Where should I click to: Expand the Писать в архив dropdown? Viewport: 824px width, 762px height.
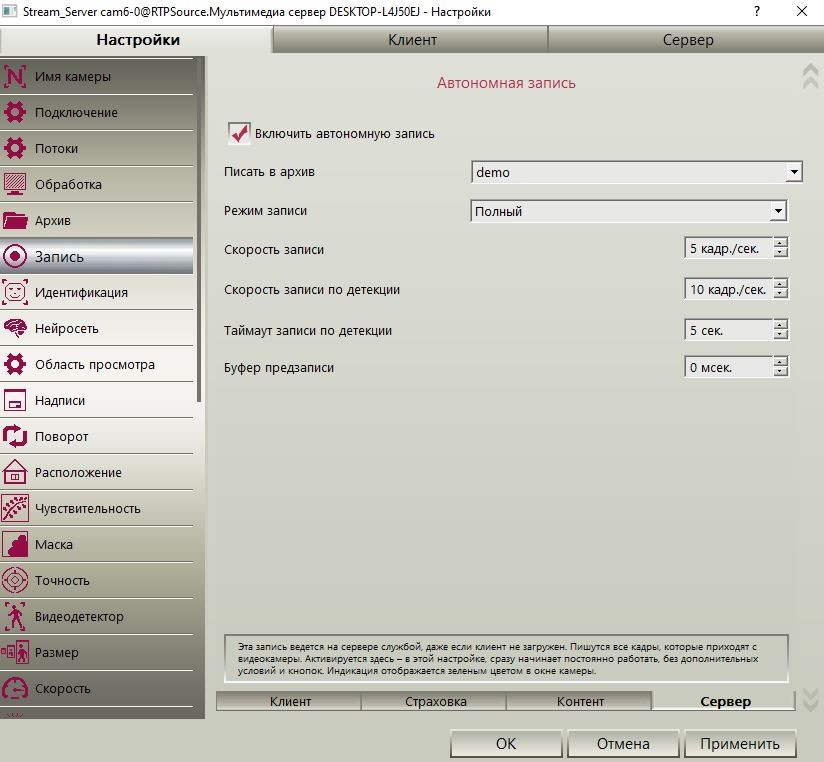pyautogui.click(x=794, y=172)
